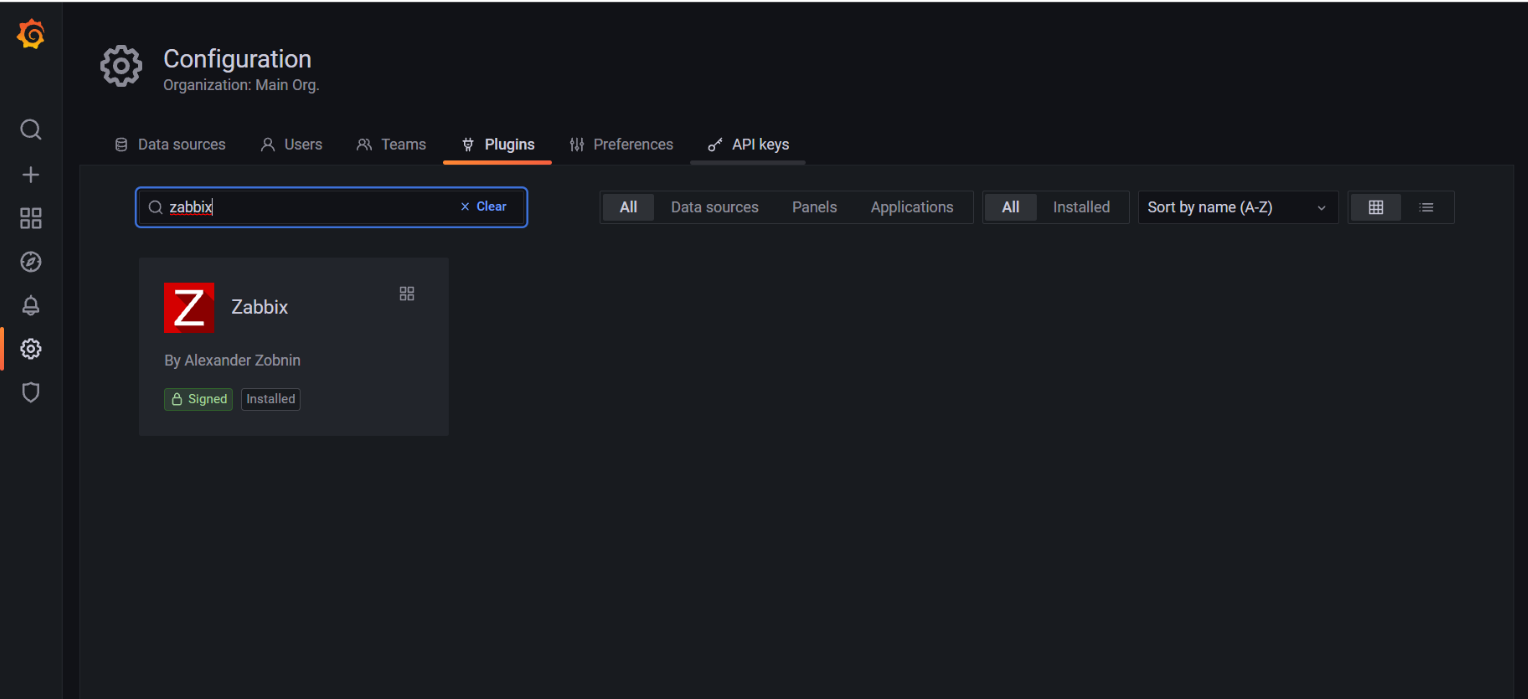The width and height of the screenshot is (1528, 699).
Task: Filter plugins by Panels type
Action: click(815, 207)
